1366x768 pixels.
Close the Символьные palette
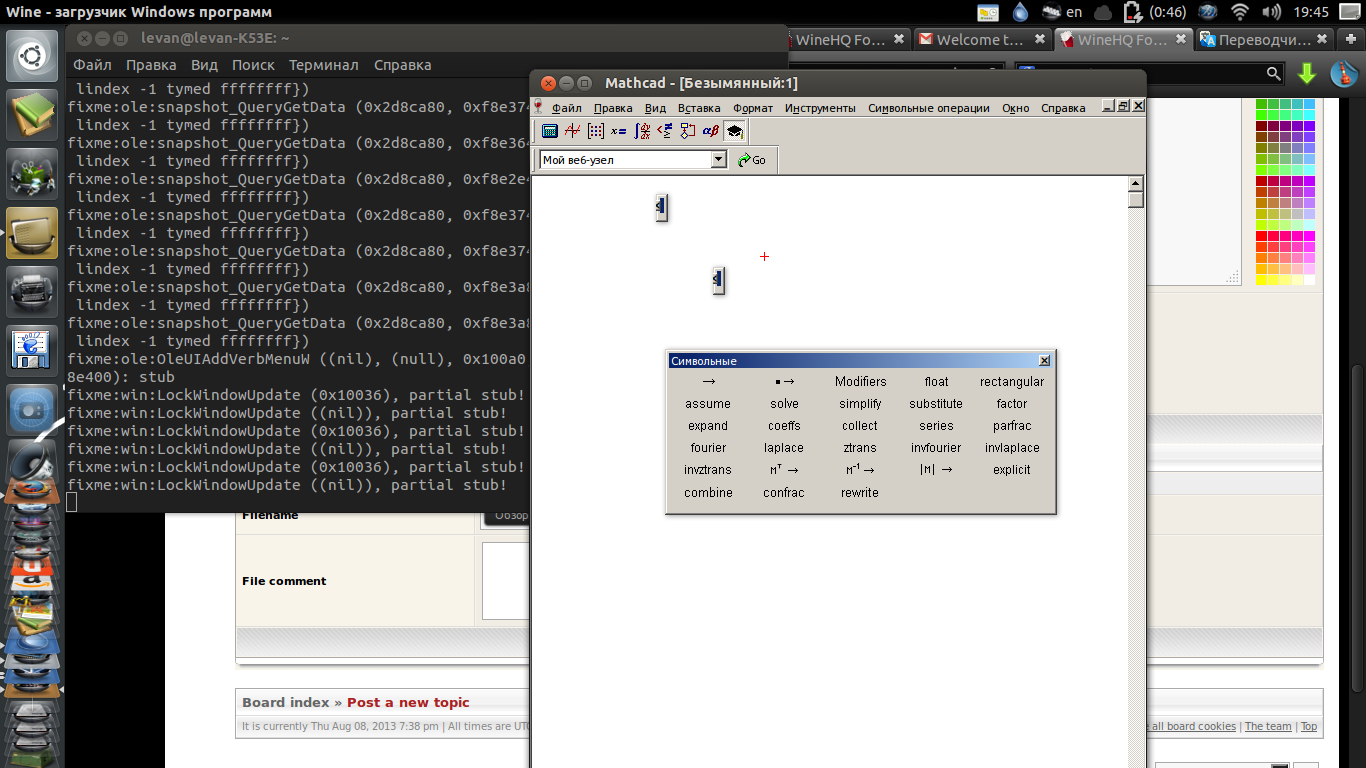tap(1044, 361)
